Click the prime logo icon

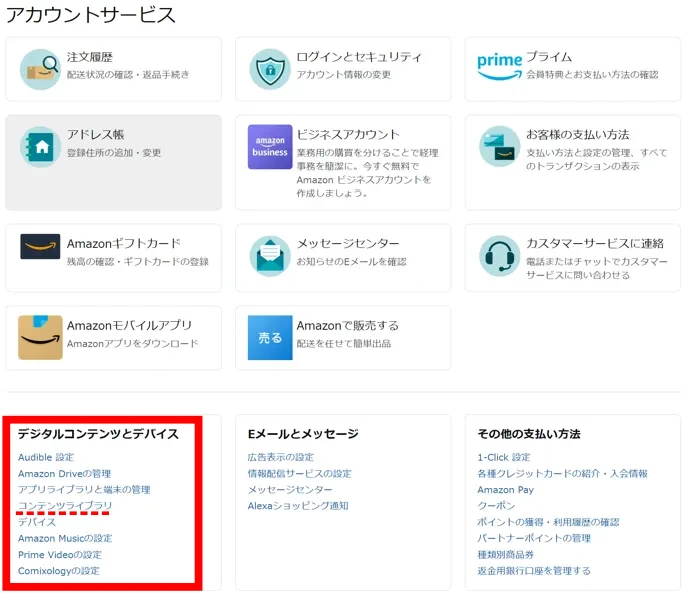[500, 67]
